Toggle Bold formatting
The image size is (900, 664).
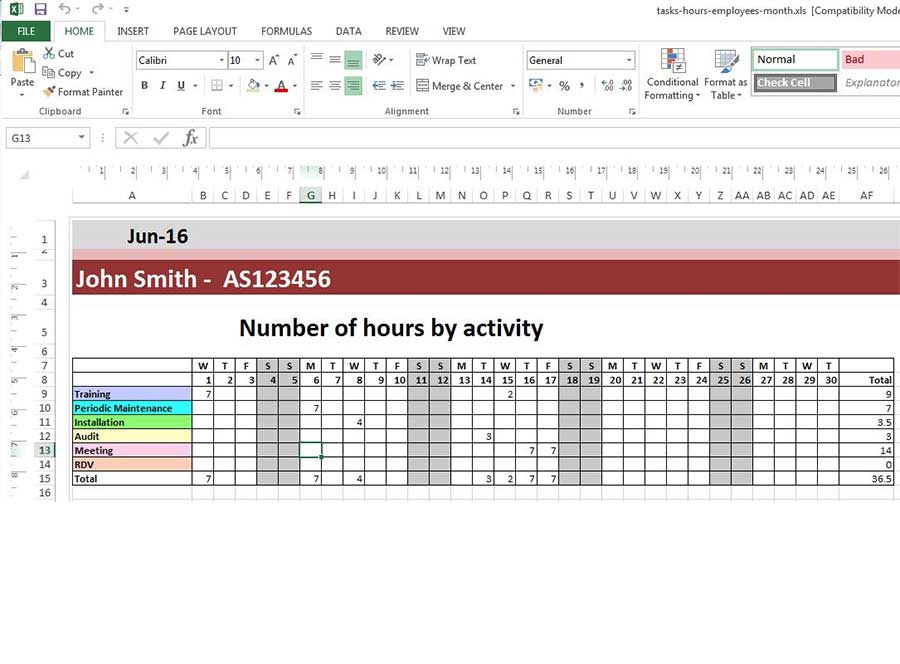pos(145,86)
